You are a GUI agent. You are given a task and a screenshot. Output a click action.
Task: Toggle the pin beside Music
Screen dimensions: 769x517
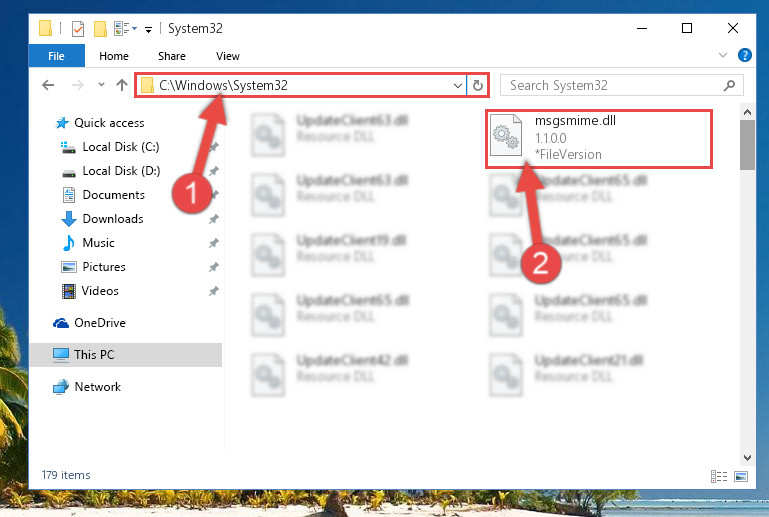coord(213,243)
